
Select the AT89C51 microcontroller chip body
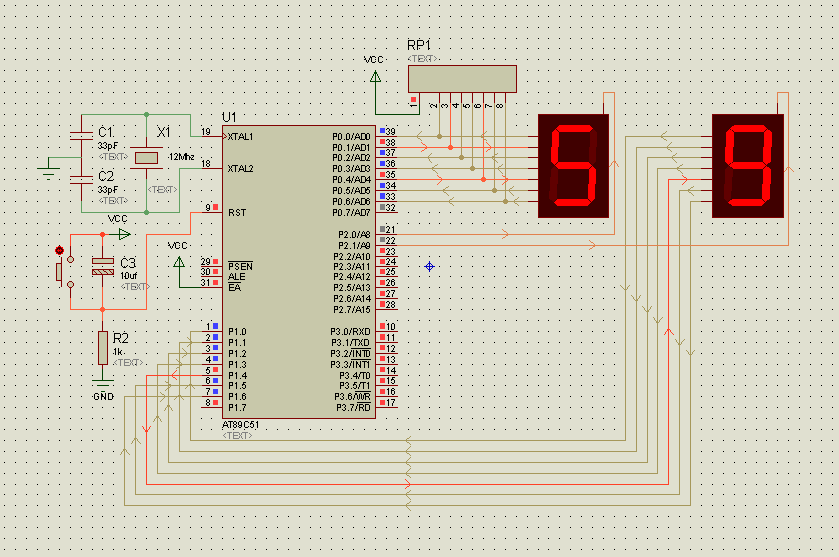[x=299, y=272]
